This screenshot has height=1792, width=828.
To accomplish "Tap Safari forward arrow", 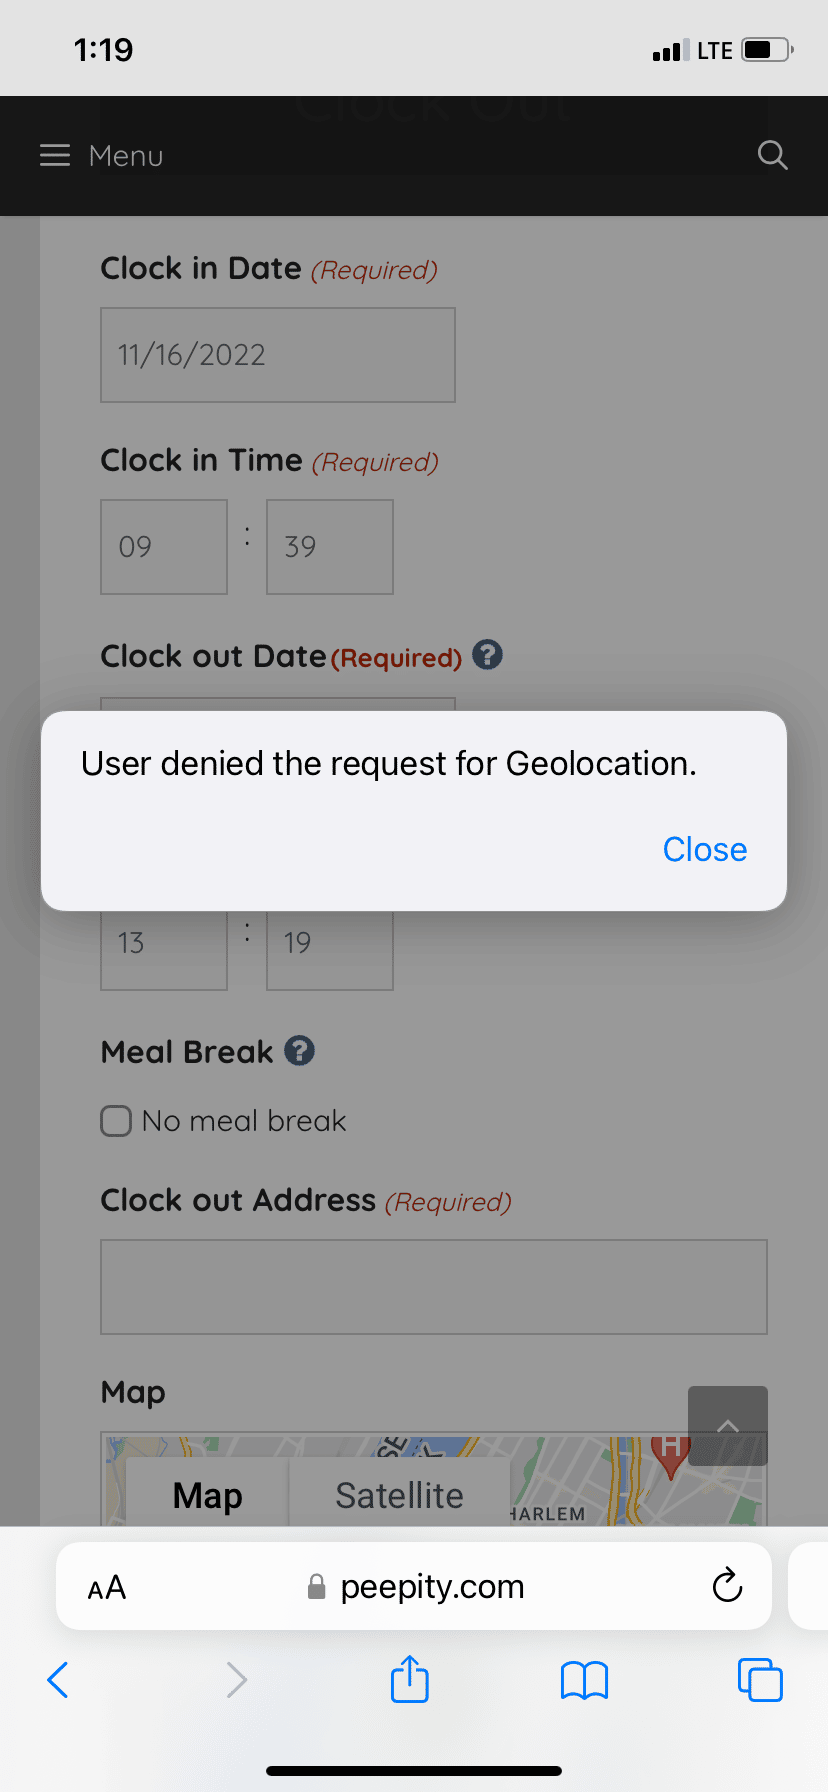I will [x=236, y=1679].
